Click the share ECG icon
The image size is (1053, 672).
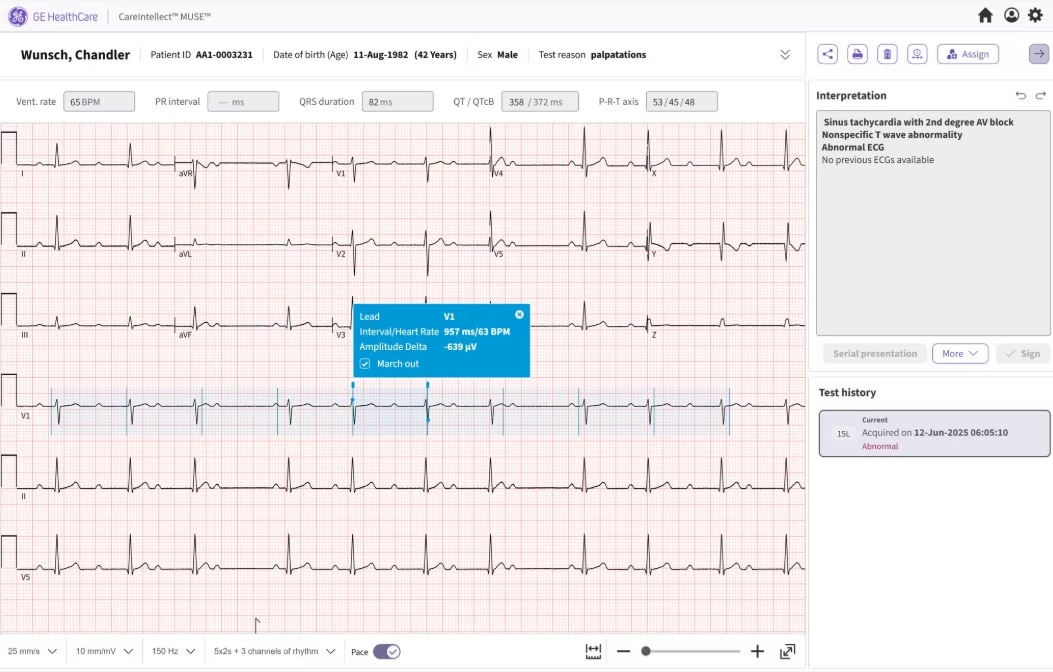tap(827, 54)
